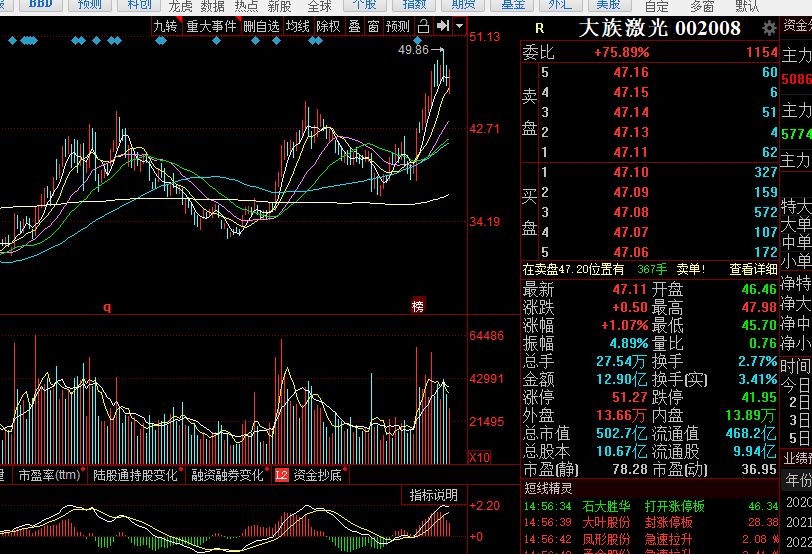
Task: Click the lock icon in chart toolbar
Action: point(423,26)
